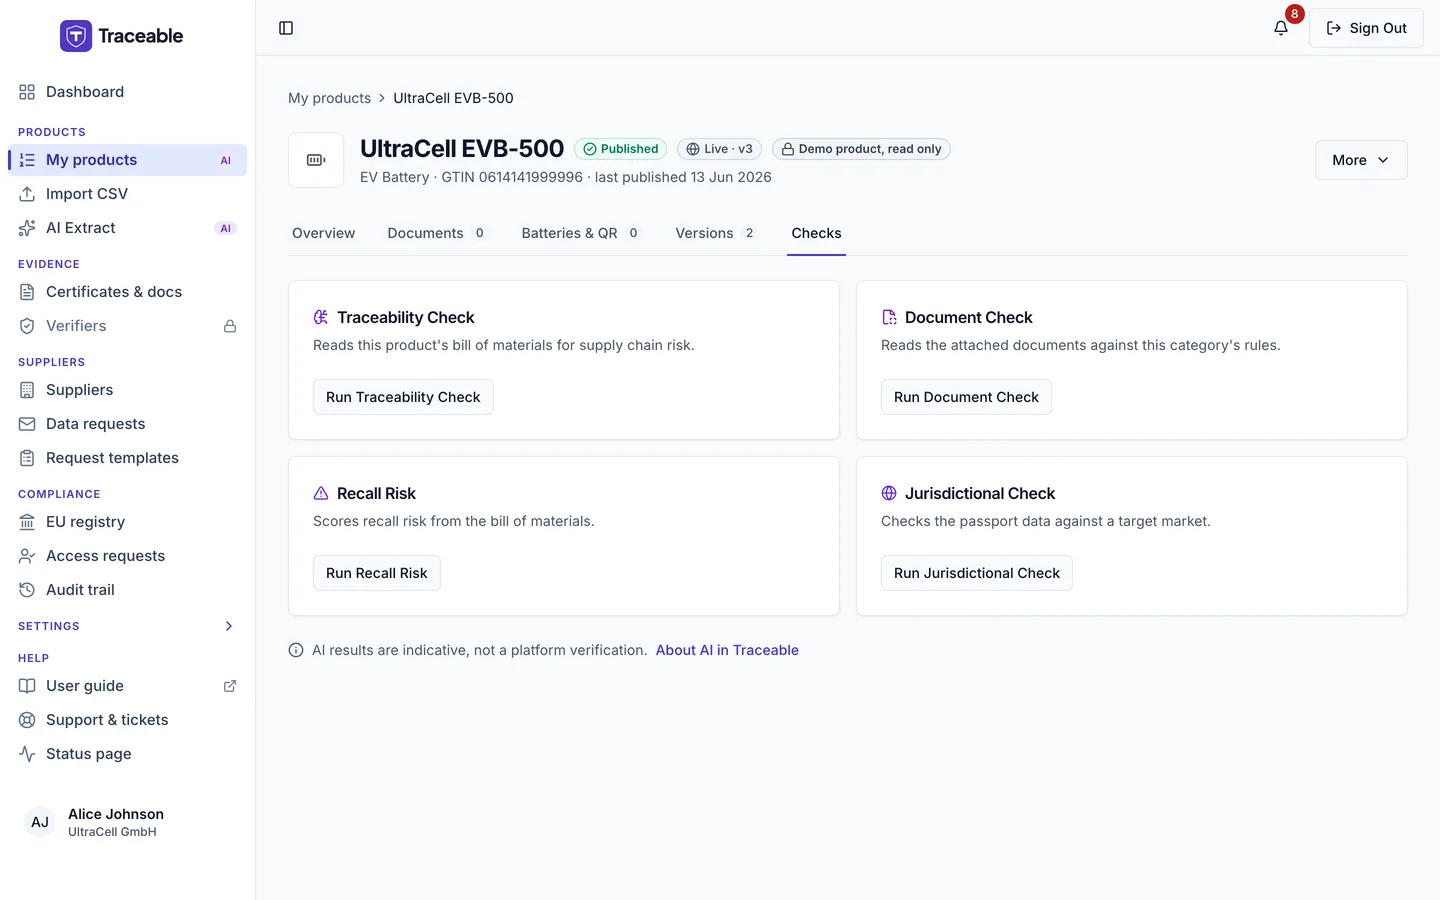Open the locked Verifiers item
This screenshot has height=900, width=1440.
127,326
